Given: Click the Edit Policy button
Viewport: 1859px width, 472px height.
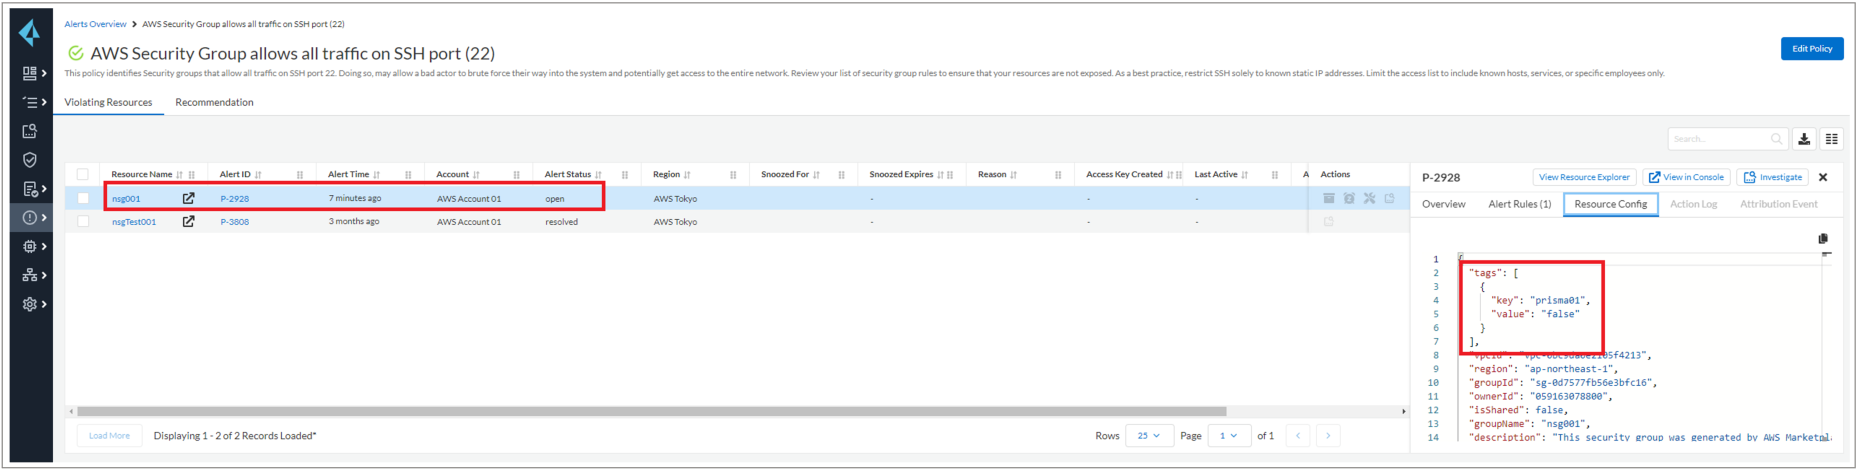Looking at the screenshot, I should click(x=1811, y=48).
